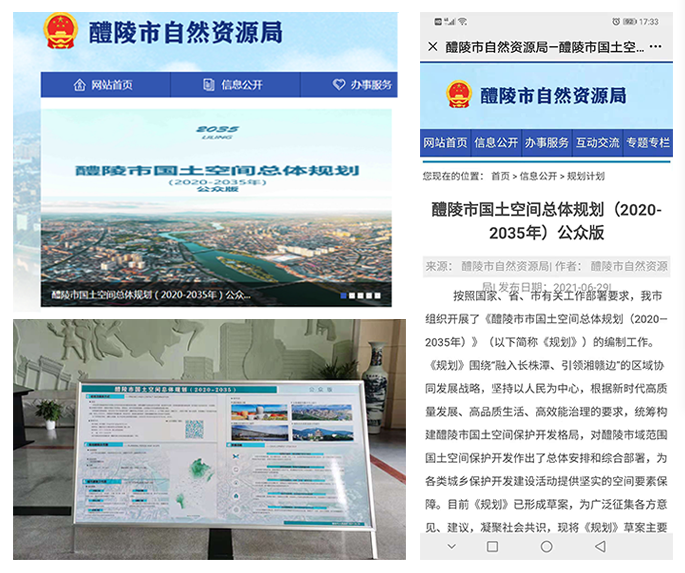Tap 办事服务 tab in the mobile navigation
Image resolution: width=685 pixels, height=573 pixels.
(547, 142)
